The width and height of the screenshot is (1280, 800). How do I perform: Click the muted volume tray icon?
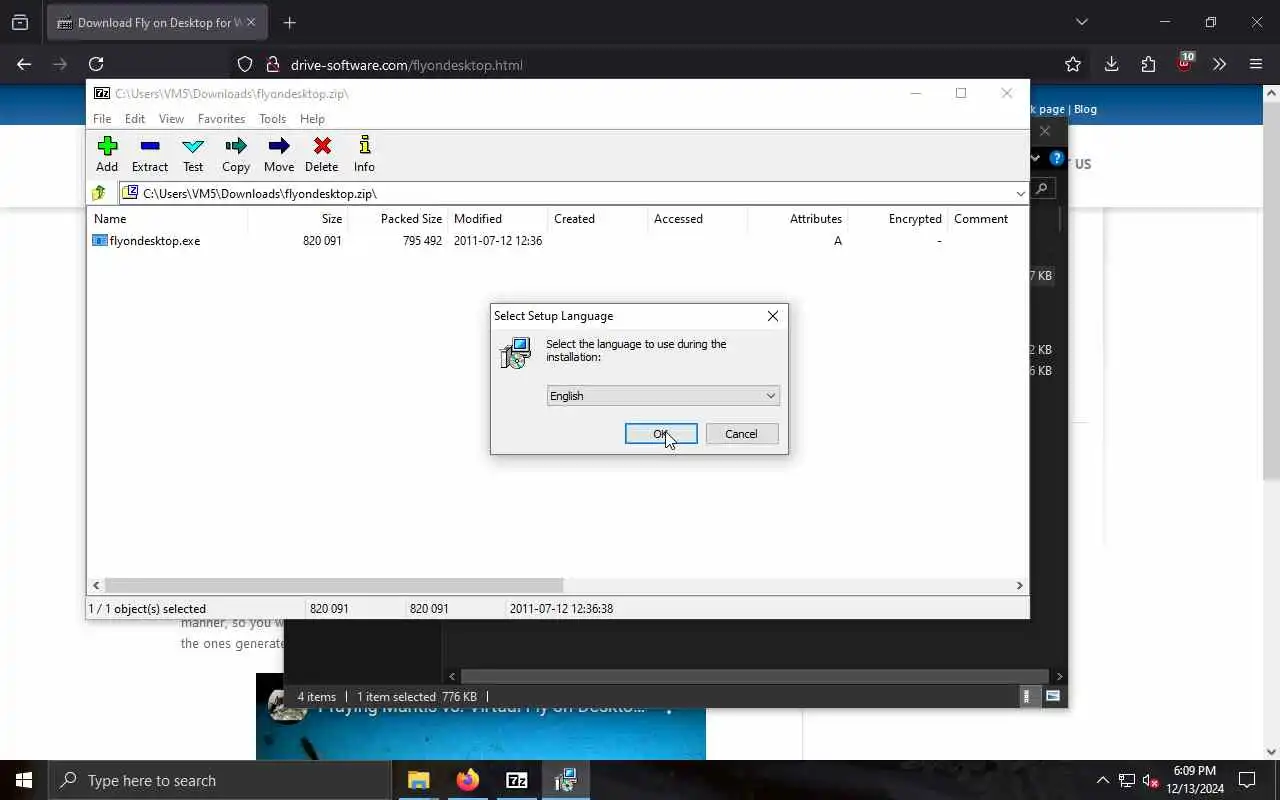(x=1150, y=780)
